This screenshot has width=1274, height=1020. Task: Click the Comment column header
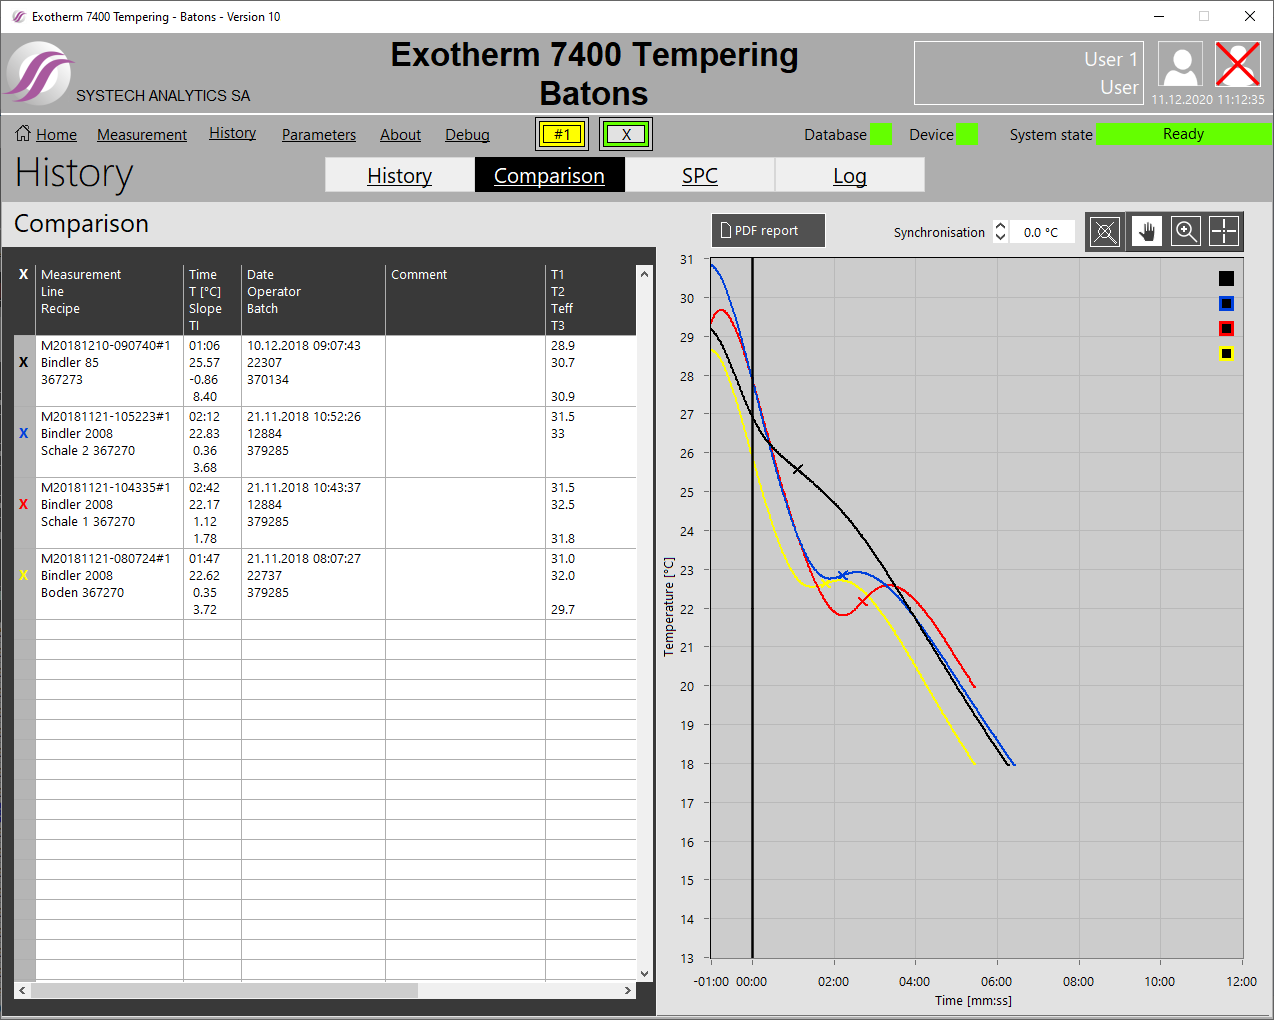[465, 300]
